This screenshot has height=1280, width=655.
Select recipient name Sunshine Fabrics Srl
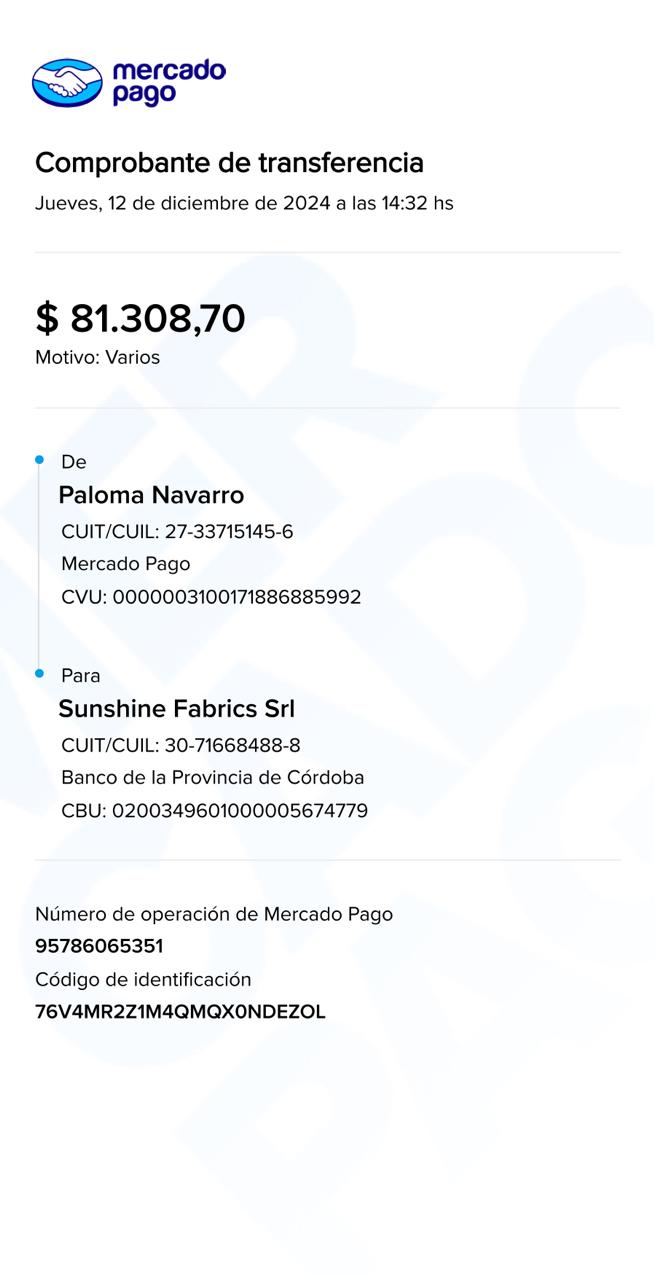pos(177,709)
